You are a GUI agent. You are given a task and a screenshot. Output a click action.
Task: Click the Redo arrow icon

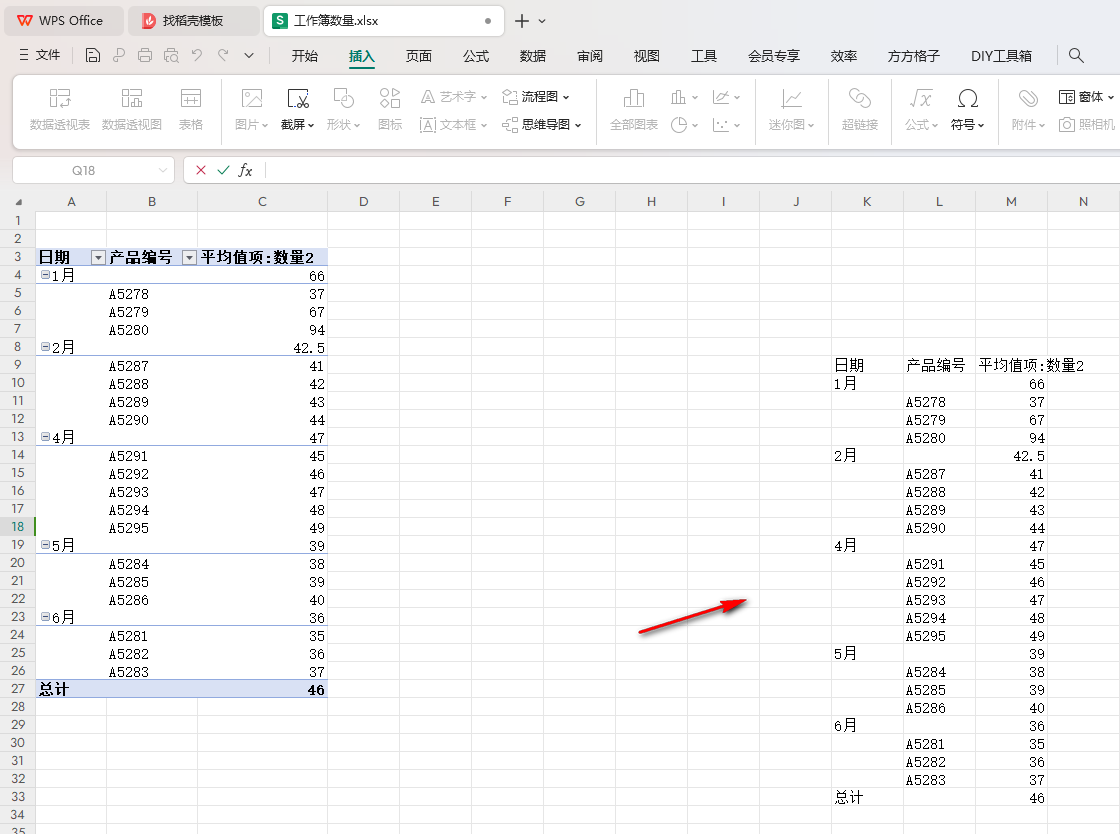tap(223, 55)
